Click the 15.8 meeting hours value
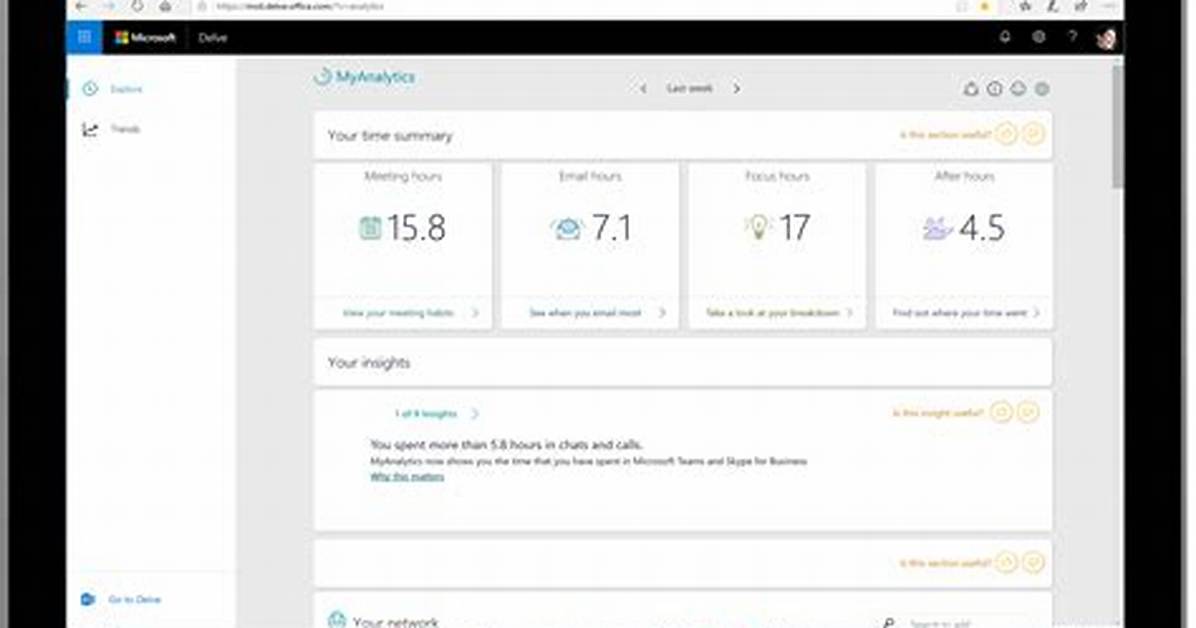The width and height of the screenshot is (1196, 628). tap(416, 228)
